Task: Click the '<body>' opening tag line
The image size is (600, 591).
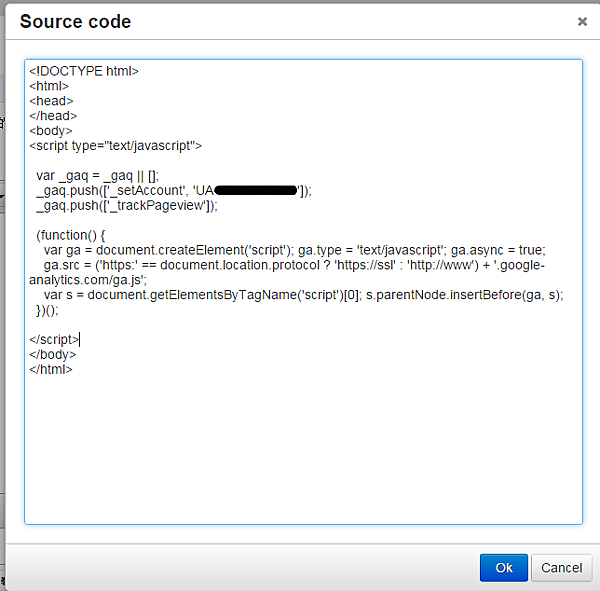Action: coord(51,131)
